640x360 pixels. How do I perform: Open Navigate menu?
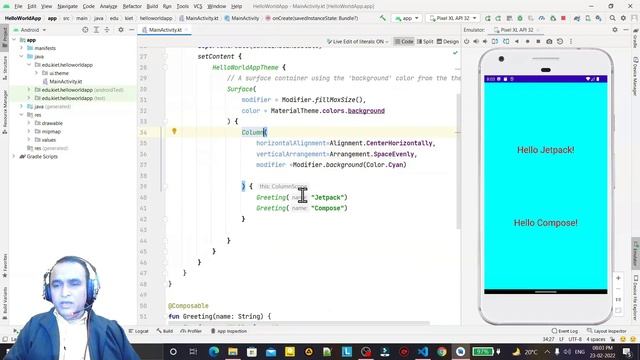[67, 6]
